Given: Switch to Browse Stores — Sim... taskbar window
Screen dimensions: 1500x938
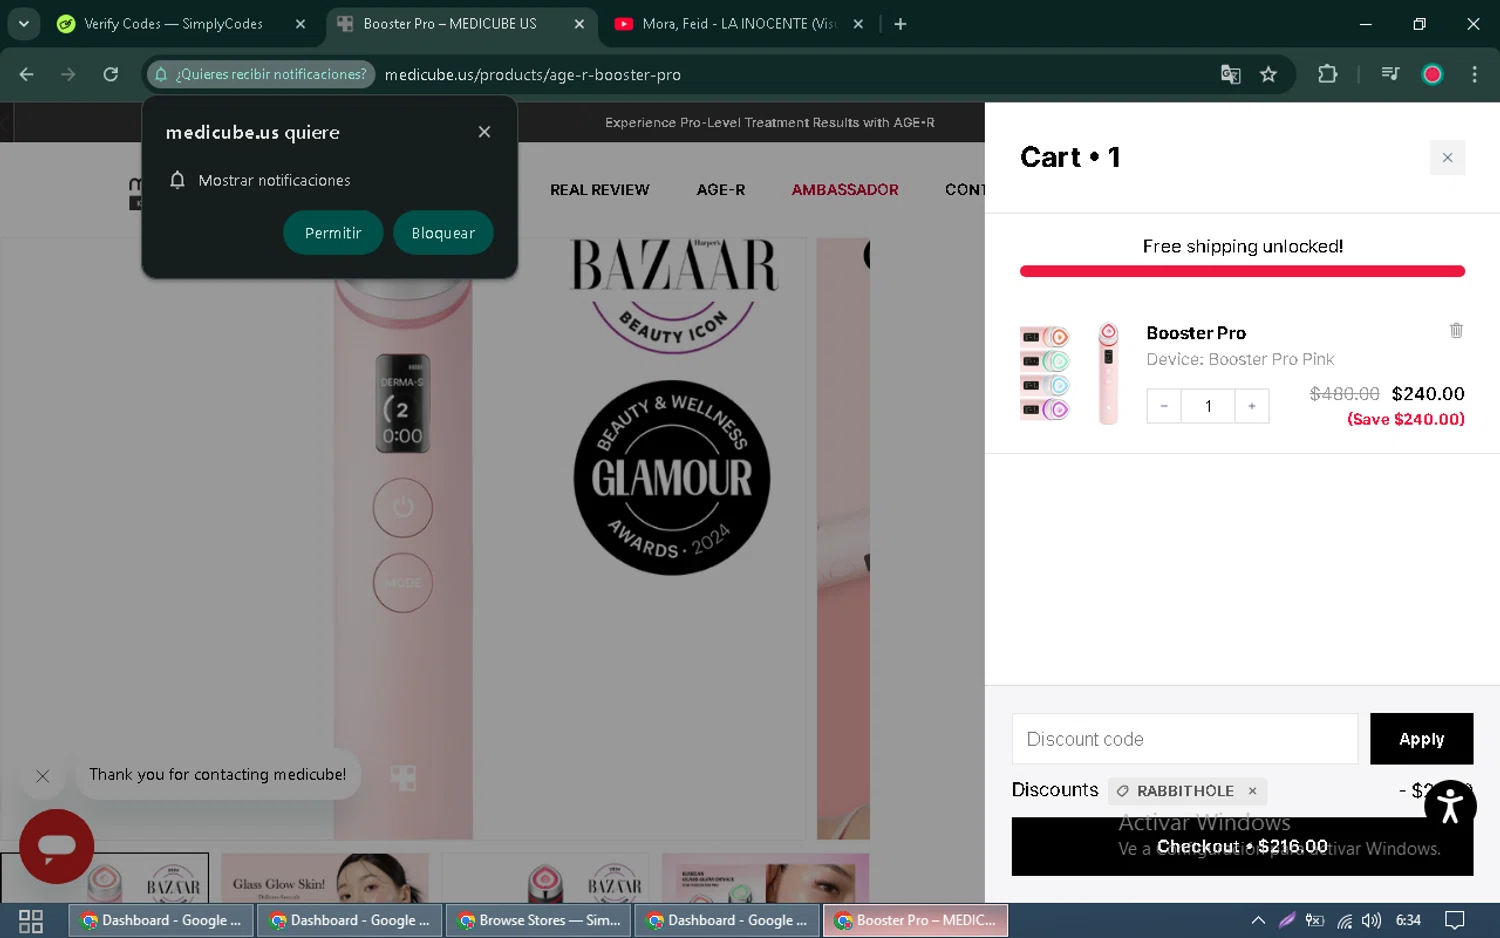Looking at the screenshot, I should [x=539, y=920].
